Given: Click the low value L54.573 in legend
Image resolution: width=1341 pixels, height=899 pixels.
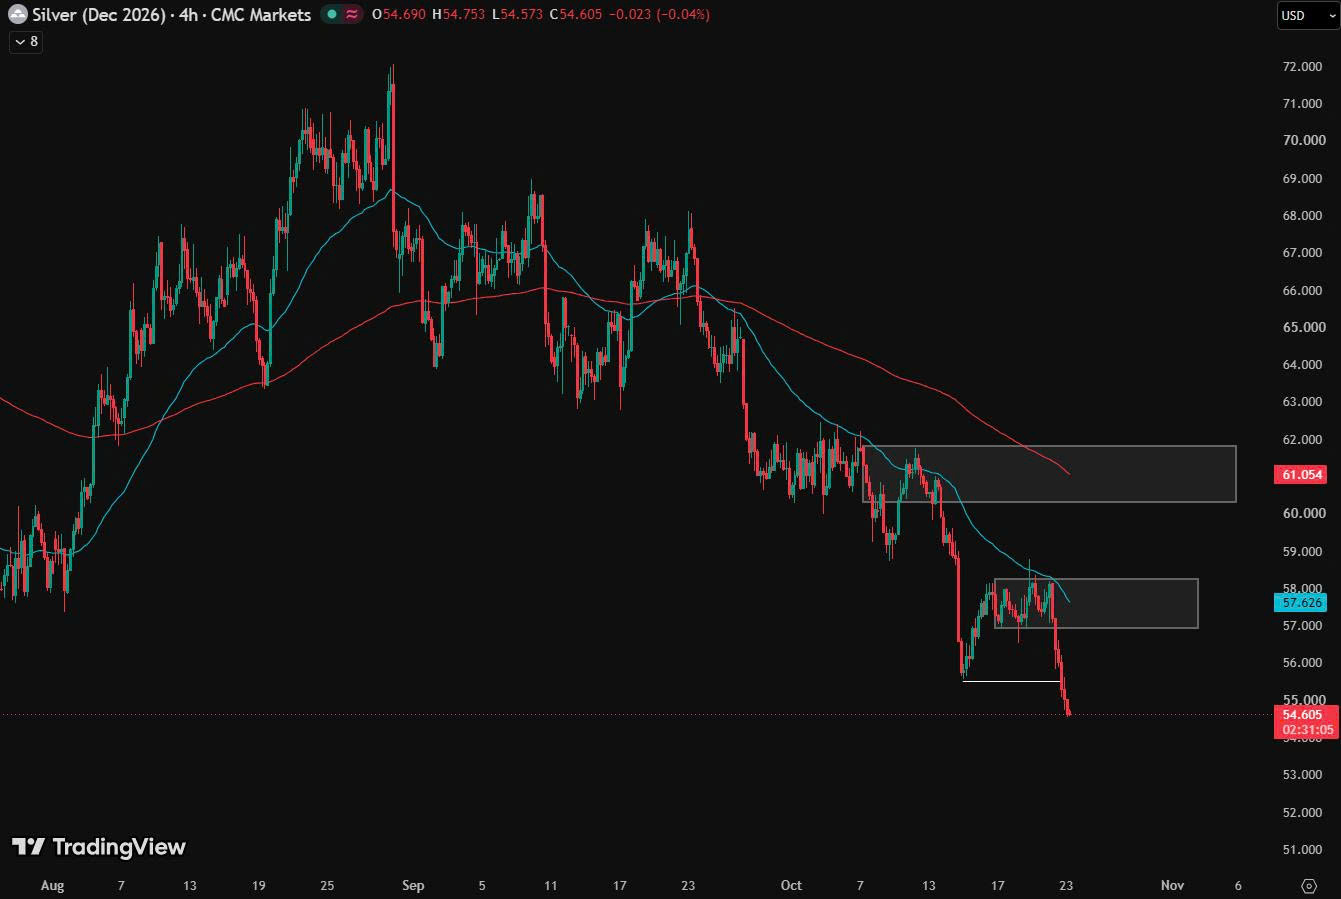Looking at the screenshot, I should [x=517, y=14].
